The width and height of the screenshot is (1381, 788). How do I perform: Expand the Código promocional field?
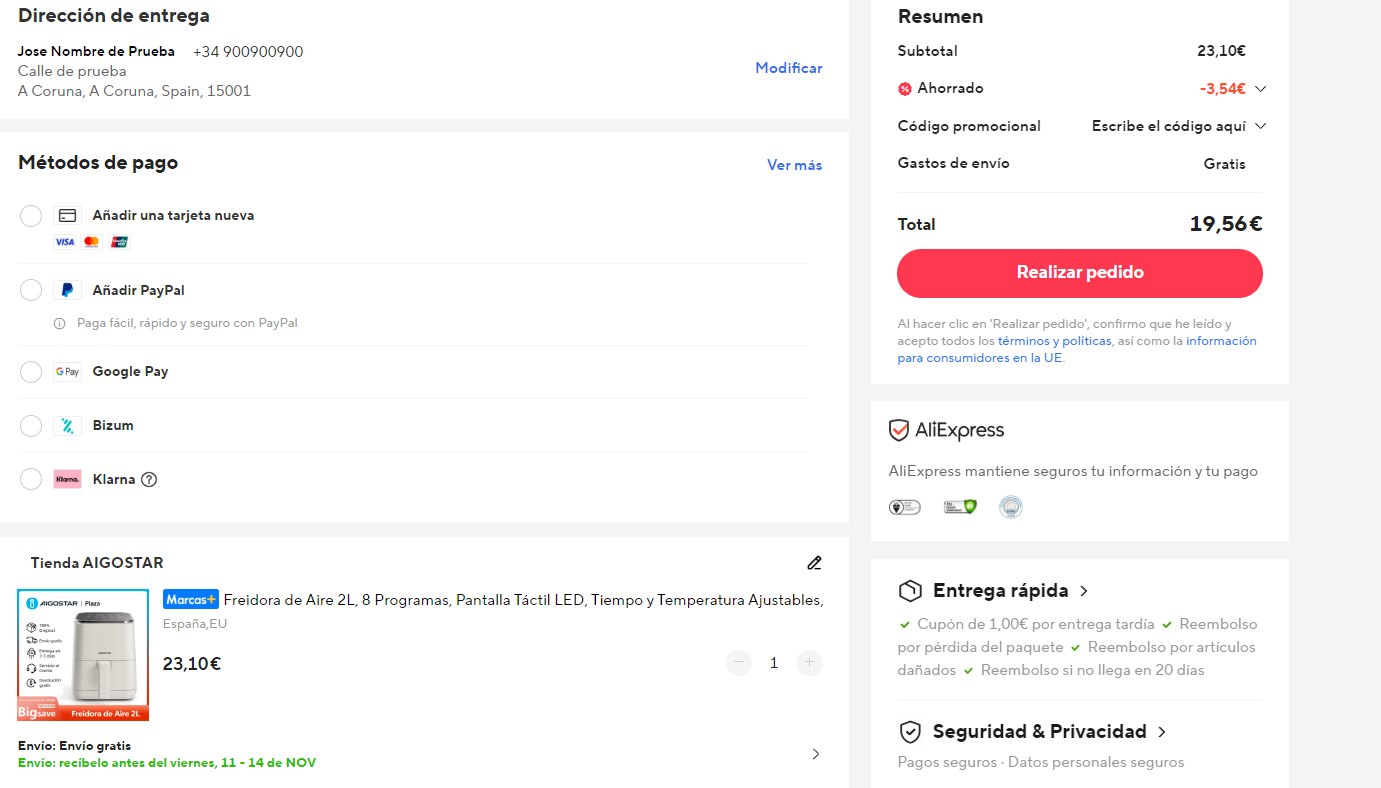point(1260,126)
